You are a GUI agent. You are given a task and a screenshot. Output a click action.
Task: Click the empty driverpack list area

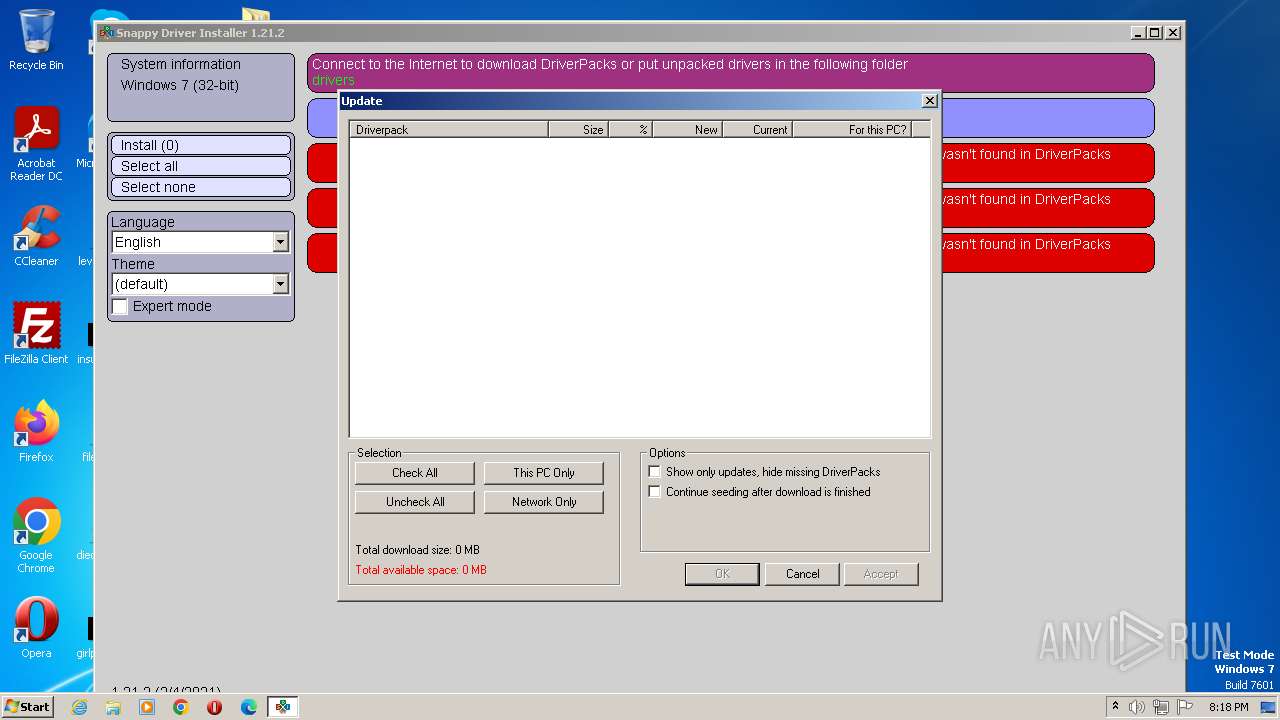pyautogui.click(x=640, y=287)
